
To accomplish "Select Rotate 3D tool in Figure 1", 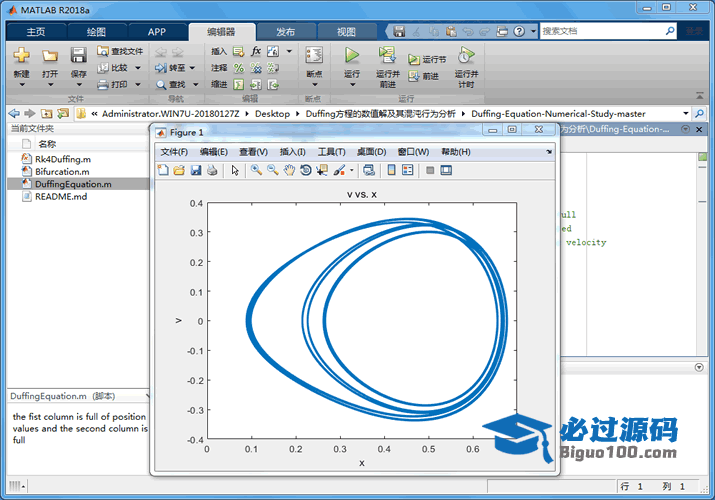I will (306, 170).
